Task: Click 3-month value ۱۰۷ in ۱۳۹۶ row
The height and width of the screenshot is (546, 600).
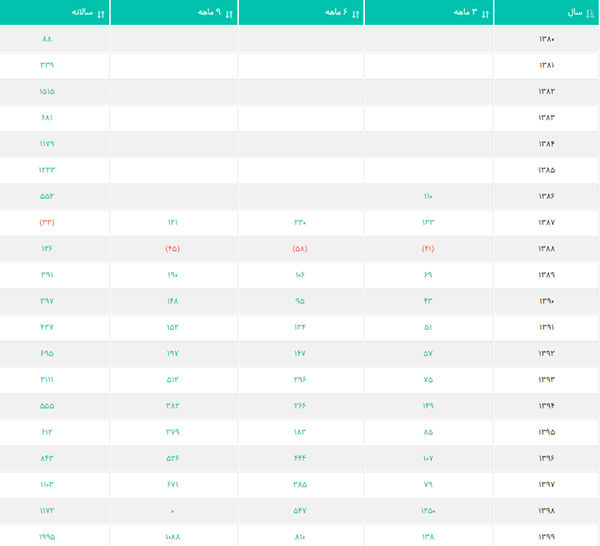Action: click(428, 458)
